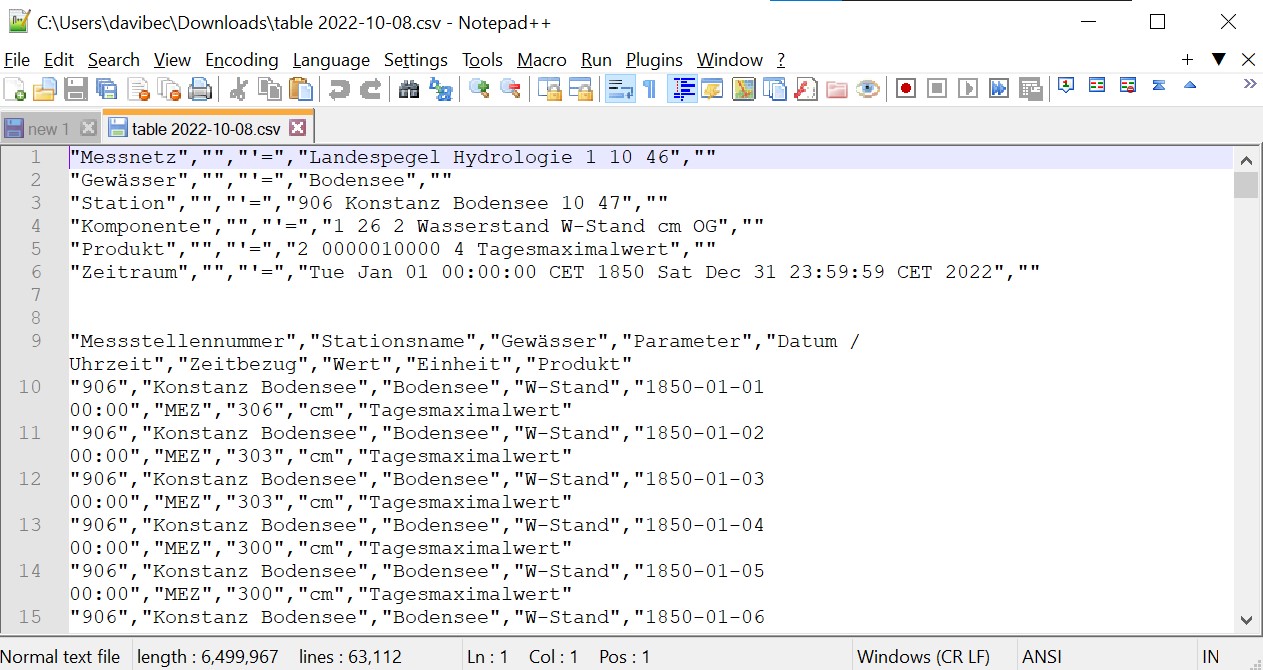Toggle the Show indent guide button

[x=683, y=90]
